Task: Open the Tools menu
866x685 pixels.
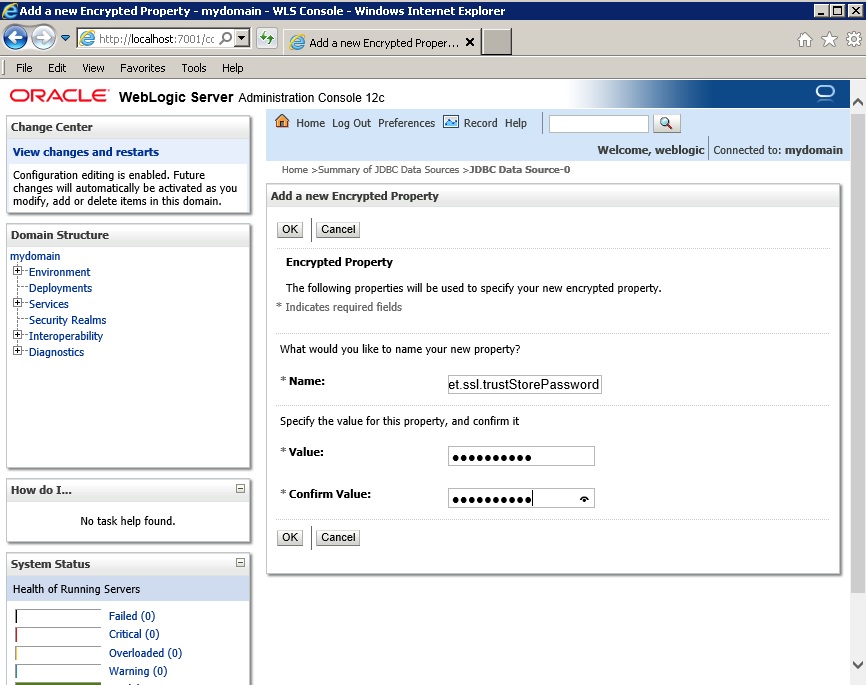Action: [194, 68]
